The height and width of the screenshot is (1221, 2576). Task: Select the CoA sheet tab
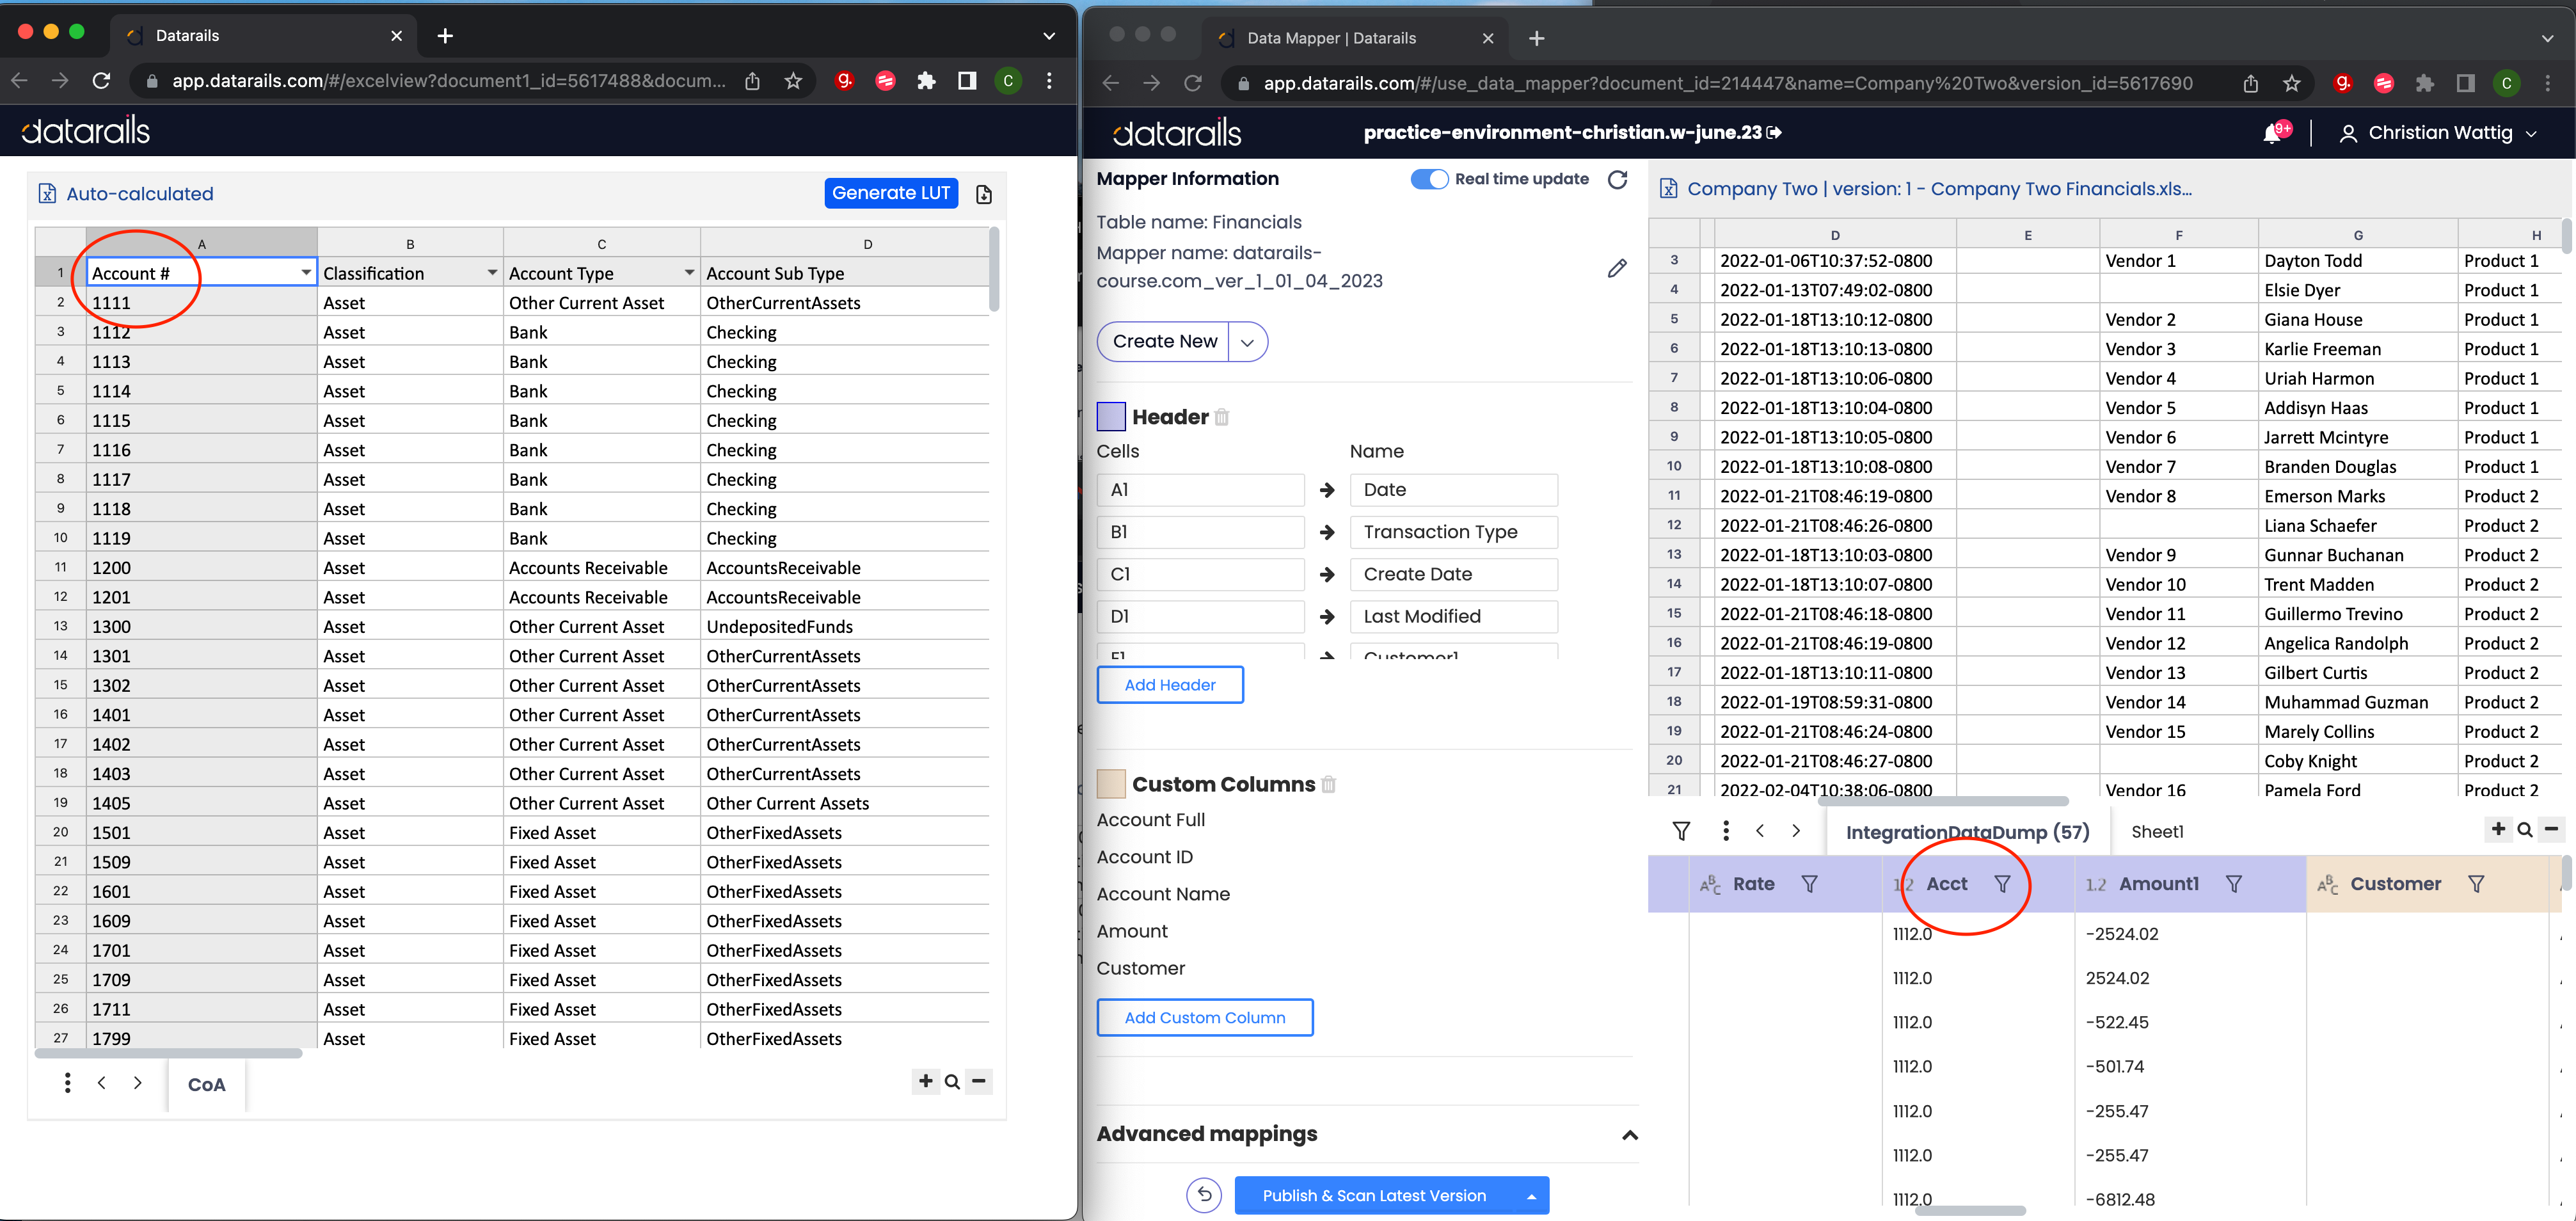point(206,1084)
